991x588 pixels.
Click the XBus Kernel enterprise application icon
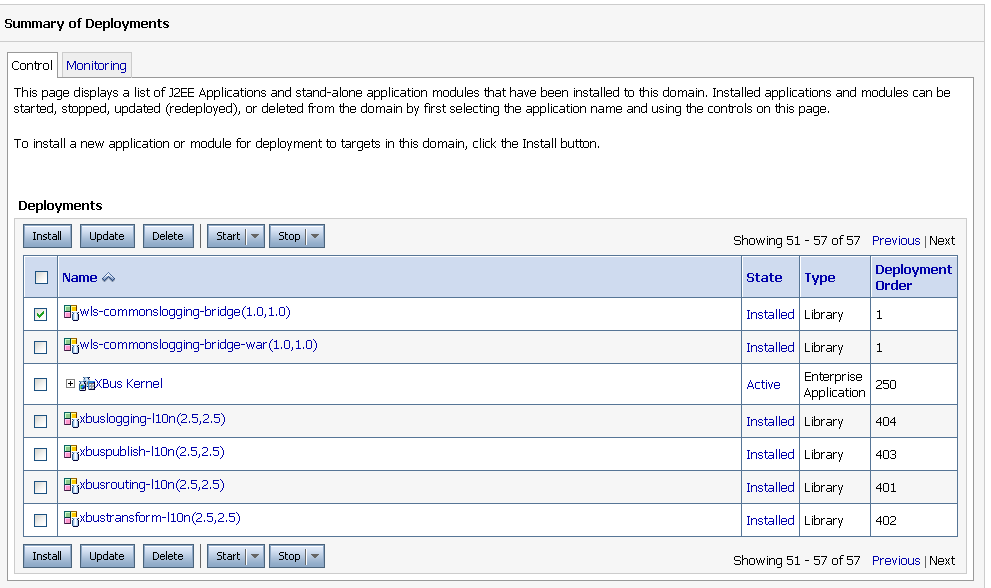87,384
